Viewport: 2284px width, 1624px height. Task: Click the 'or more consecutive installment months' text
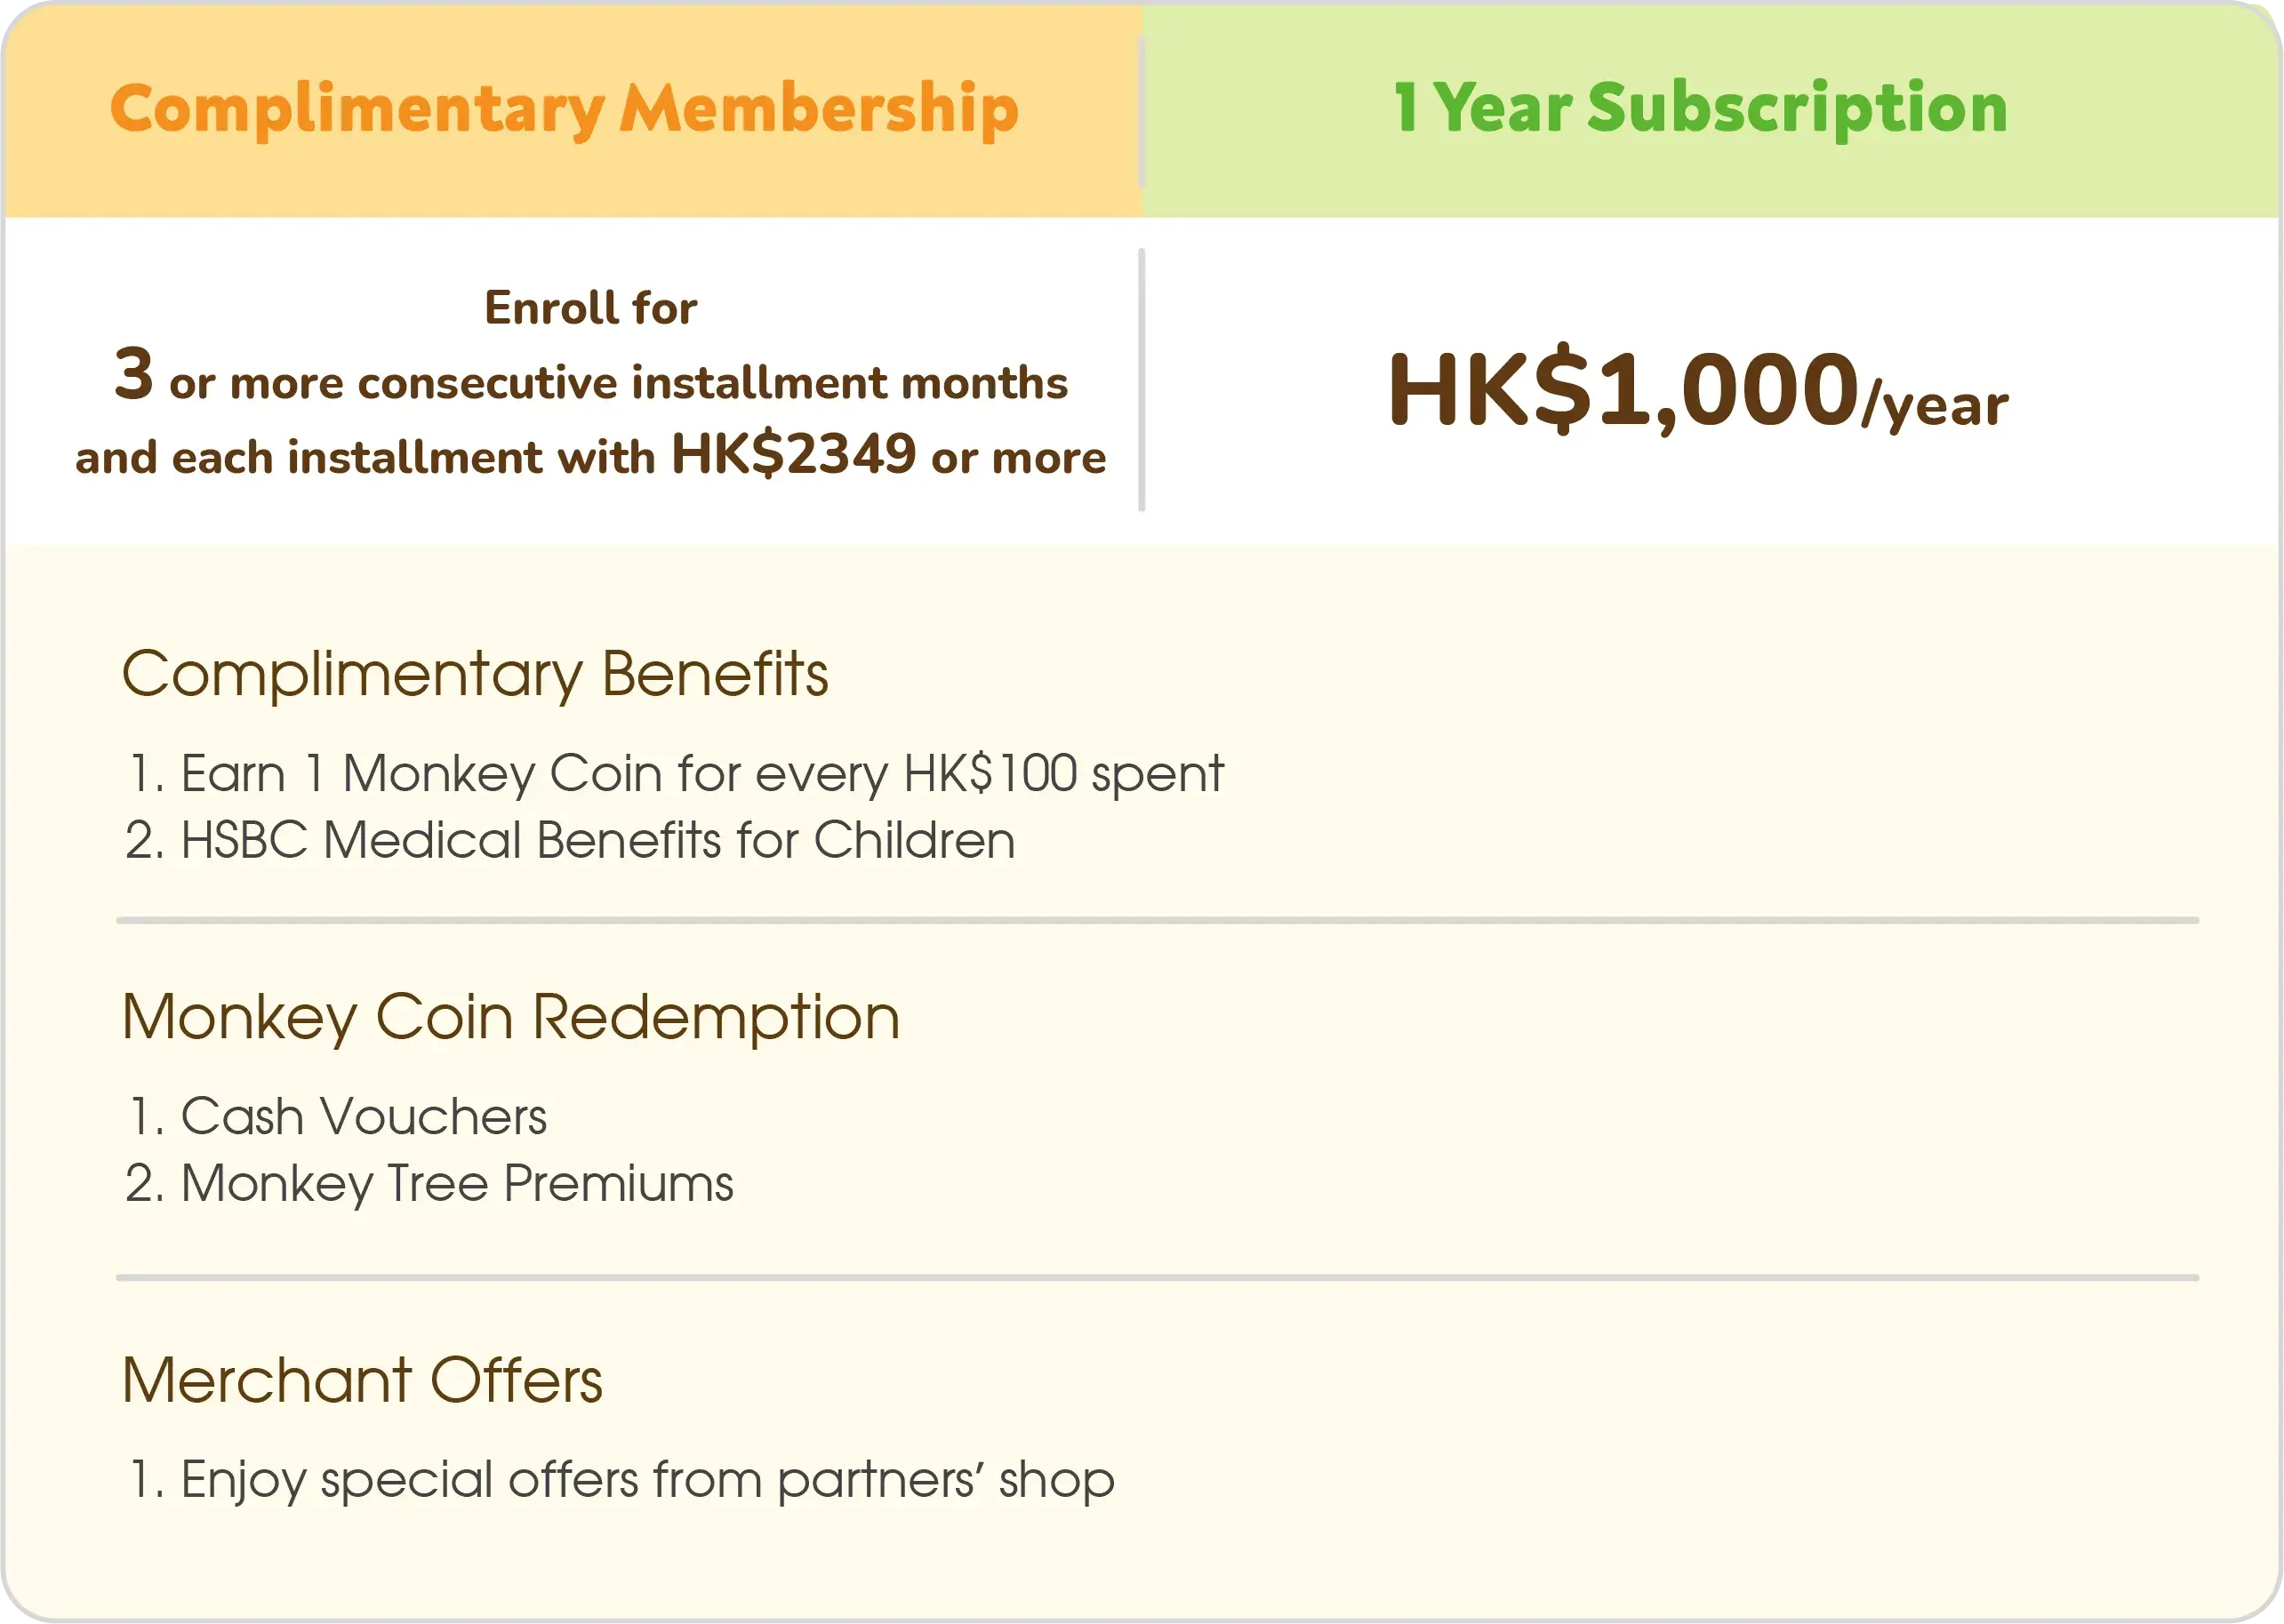619,384
